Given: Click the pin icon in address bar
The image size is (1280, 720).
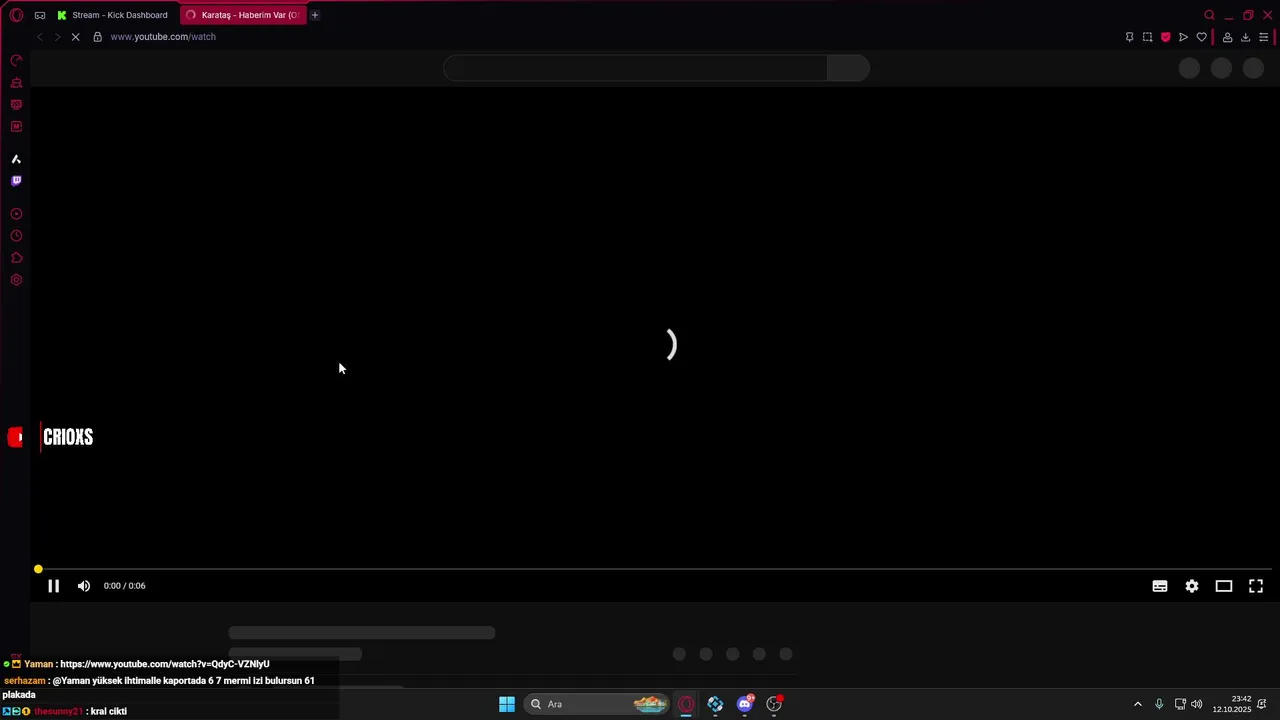Looking at the screenshot, I should tap(1129, 37).
